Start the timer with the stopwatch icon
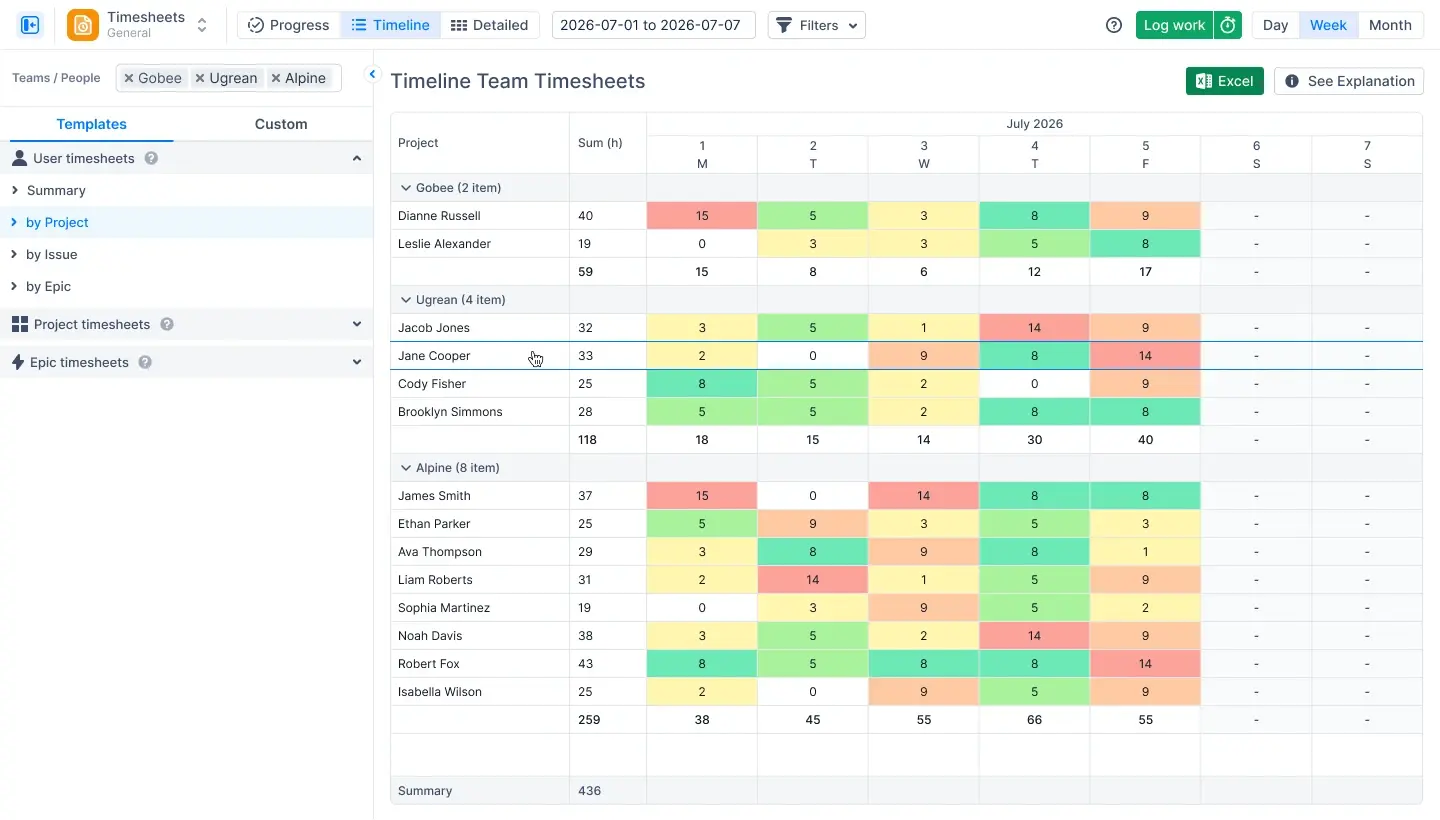This screenshot has width=1440, height=820. pyautogui.click(x=1228, y=25)
